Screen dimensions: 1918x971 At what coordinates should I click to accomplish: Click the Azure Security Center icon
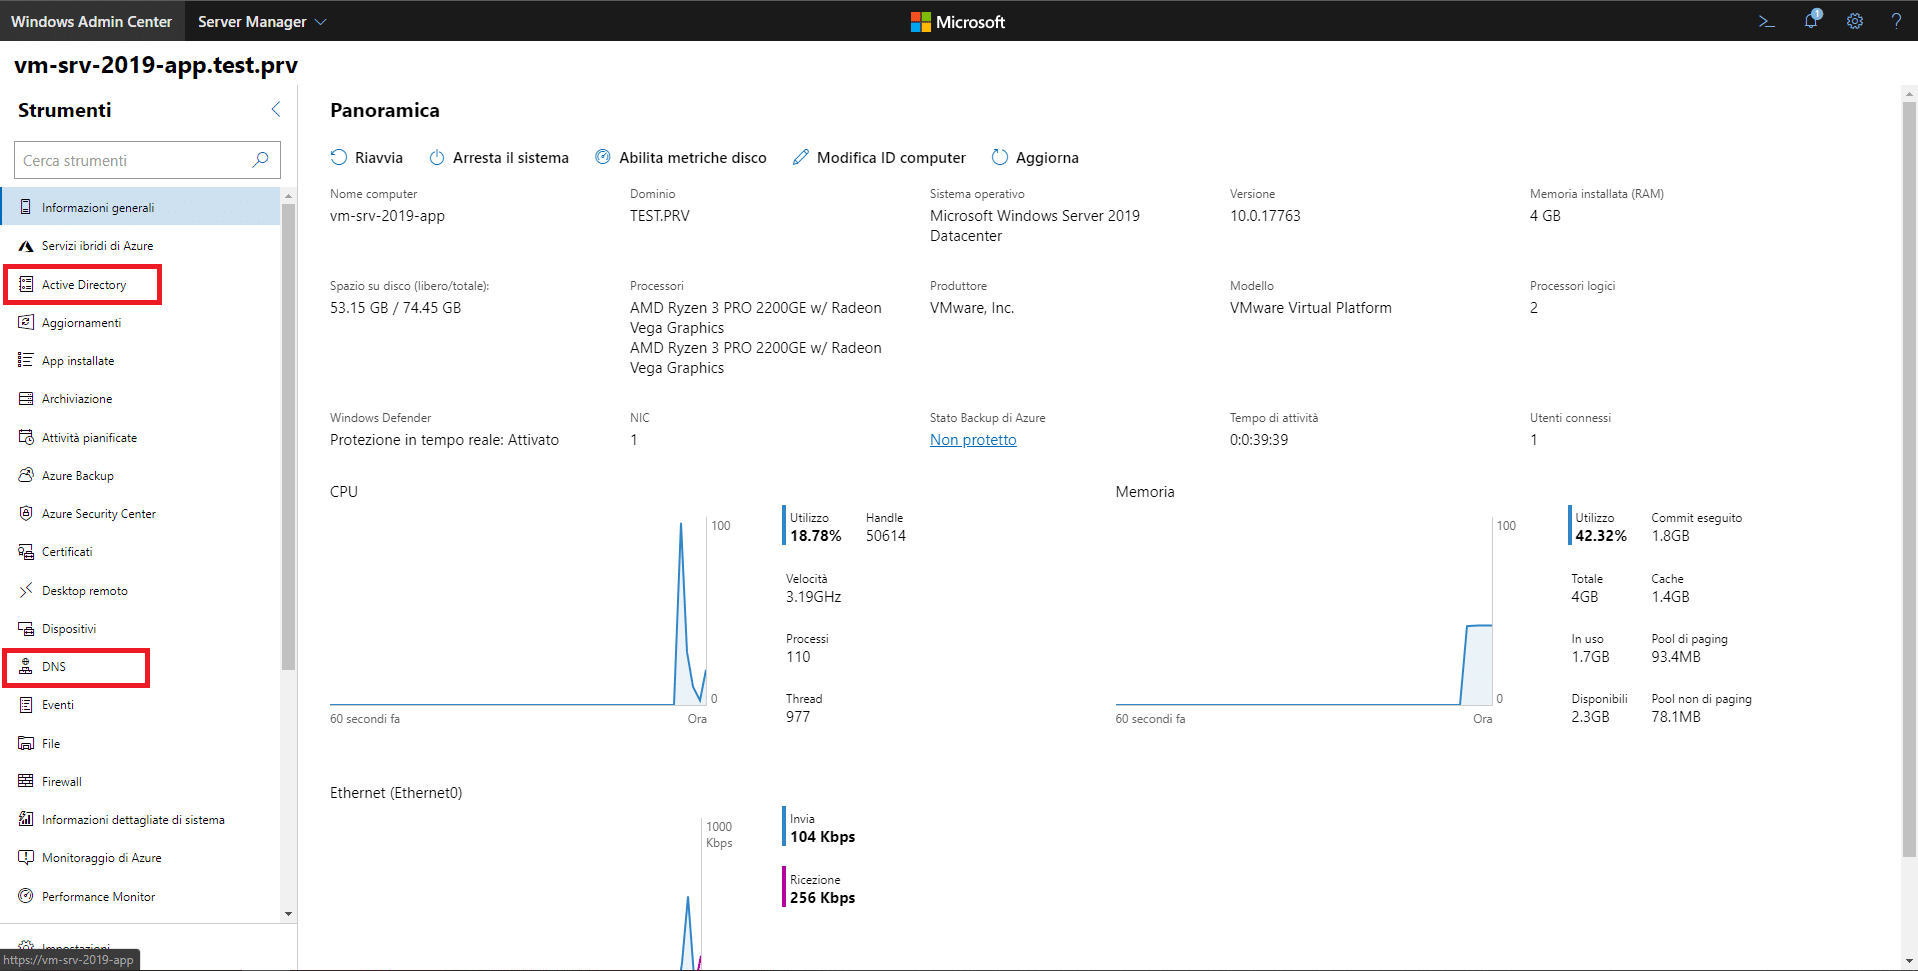tap(26, 513)
